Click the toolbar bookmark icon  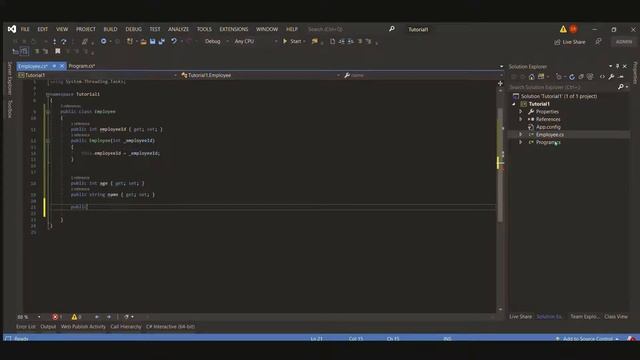tap(58, 51)
